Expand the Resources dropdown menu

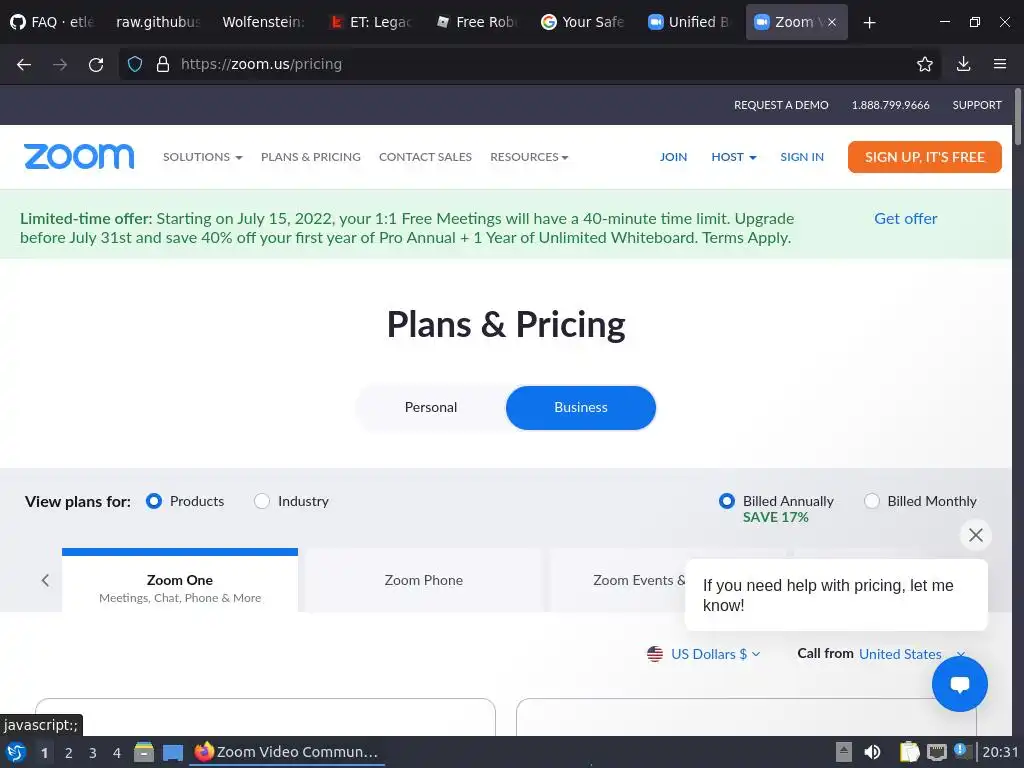pyautogui.click(x=529, y=157)
